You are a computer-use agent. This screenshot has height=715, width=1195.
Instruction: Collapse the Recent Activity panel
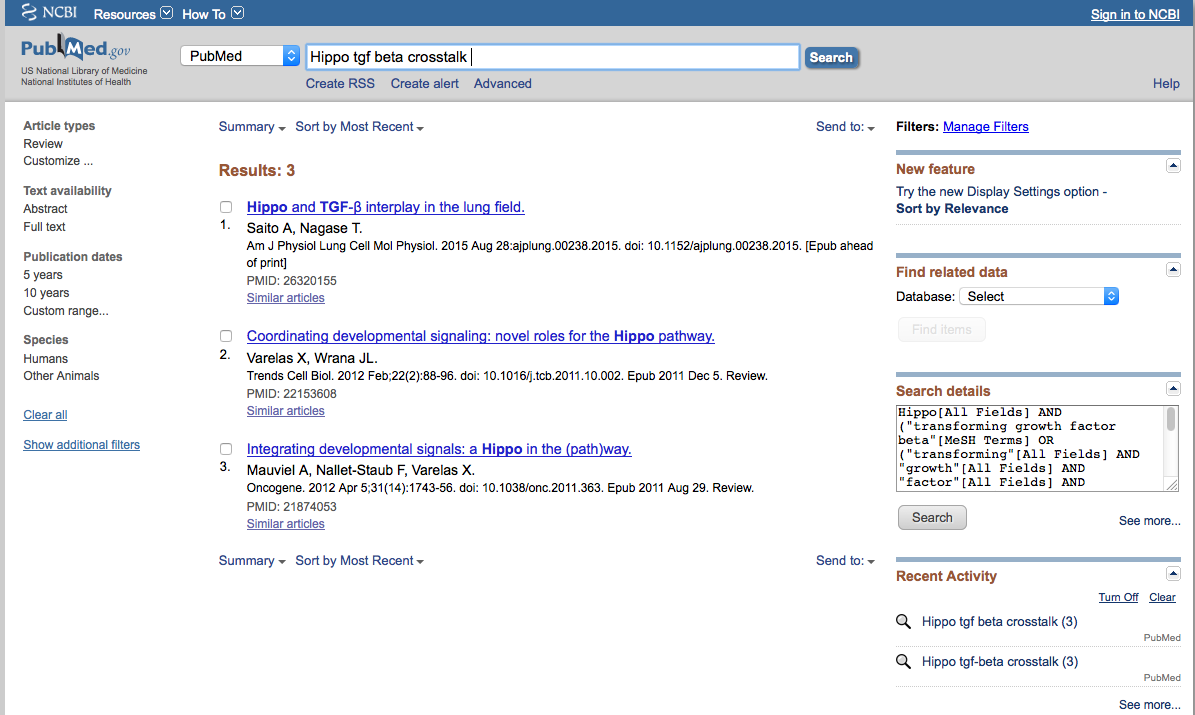(x=1173, y=573)
